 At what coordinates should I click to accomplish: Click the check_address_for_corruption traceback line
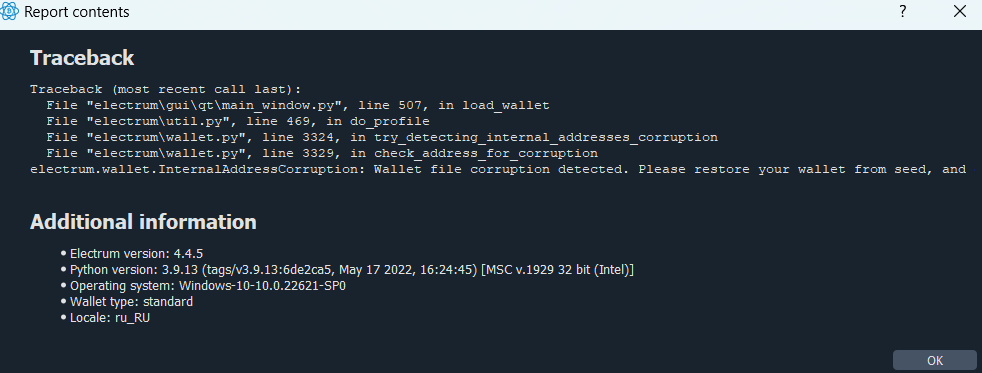point(322,153)
